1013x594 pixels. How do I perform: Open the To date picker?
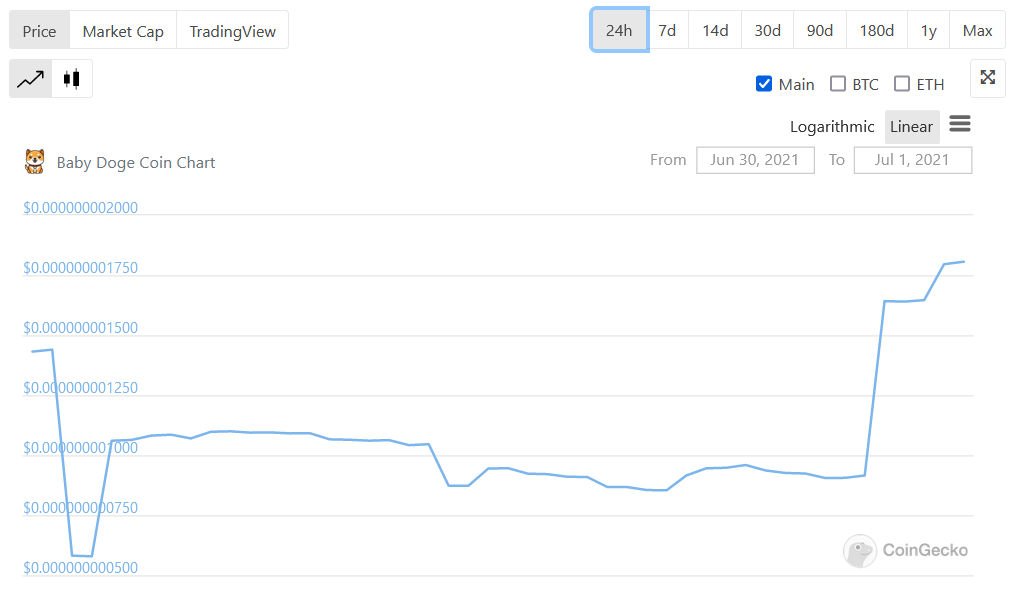click(912, 159)
